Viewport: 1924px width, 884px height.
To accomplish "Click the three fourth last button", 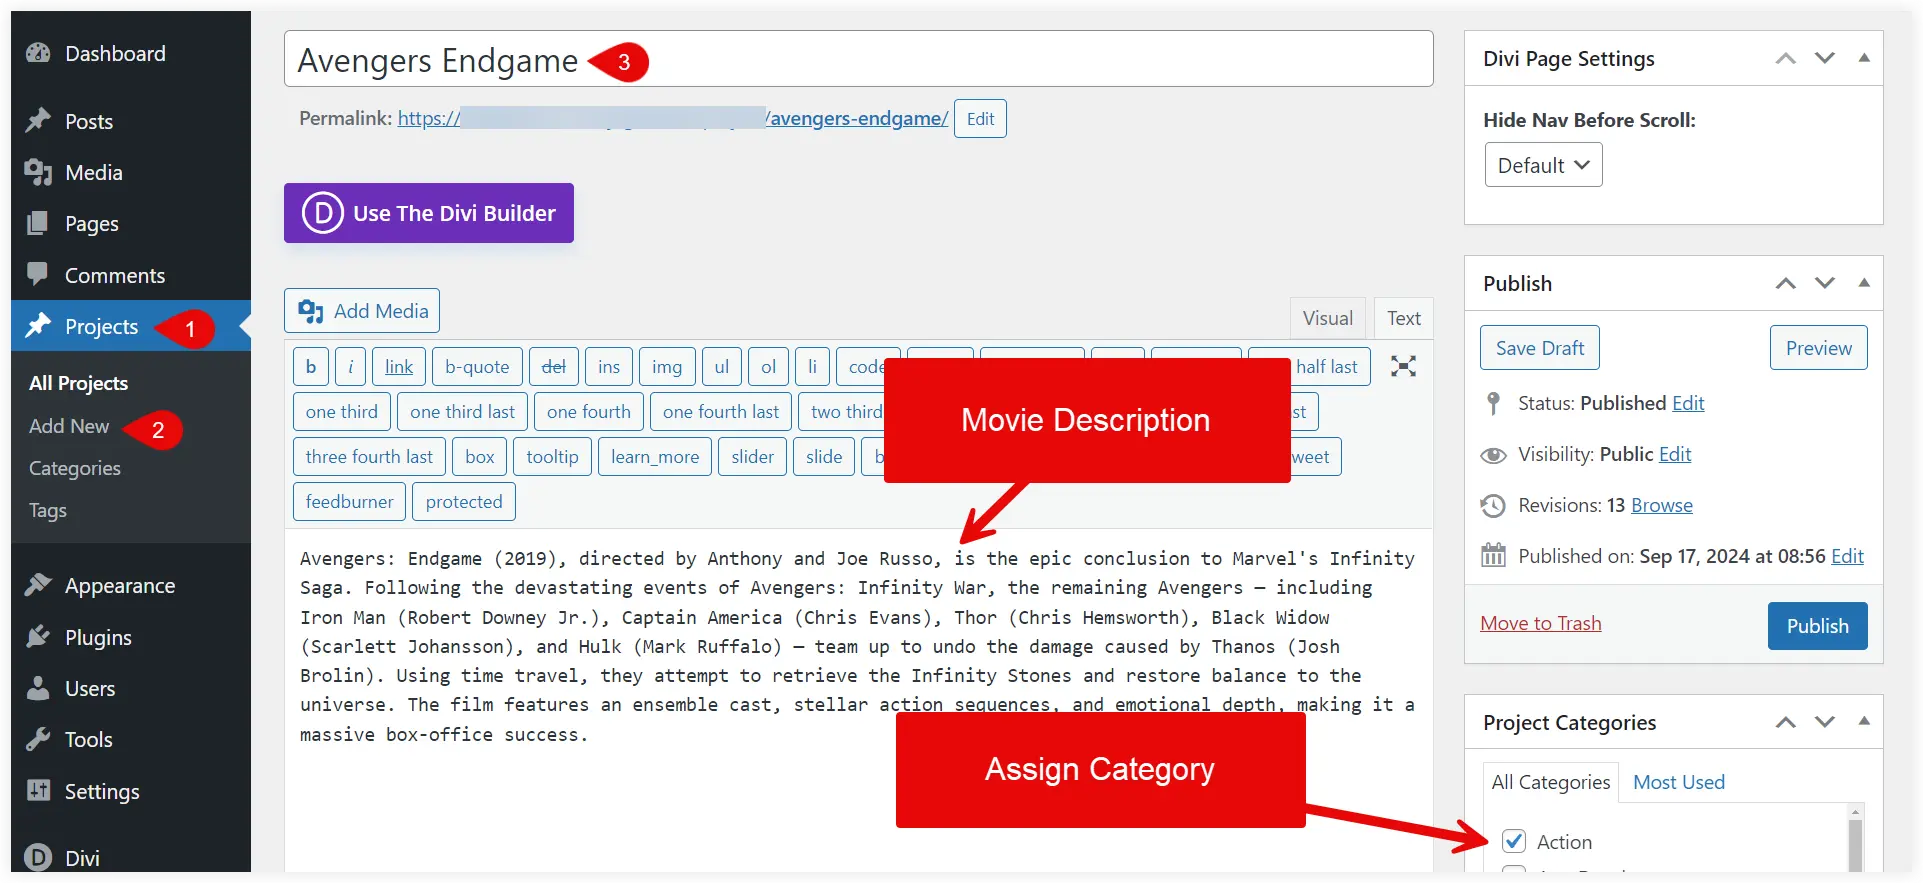I will (369, 457).
